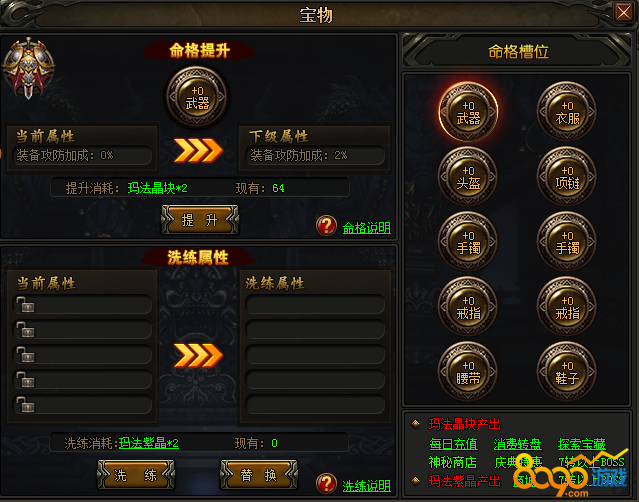Select the 鞋子 slot medallion
The width and height of the screenshot is (639, 502).
(566, 372)
